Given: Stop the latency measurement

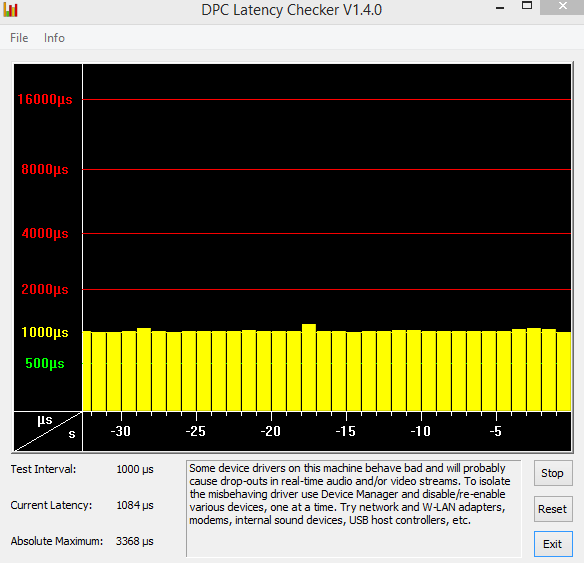Looking at the screenshot, I should point(553,473).
